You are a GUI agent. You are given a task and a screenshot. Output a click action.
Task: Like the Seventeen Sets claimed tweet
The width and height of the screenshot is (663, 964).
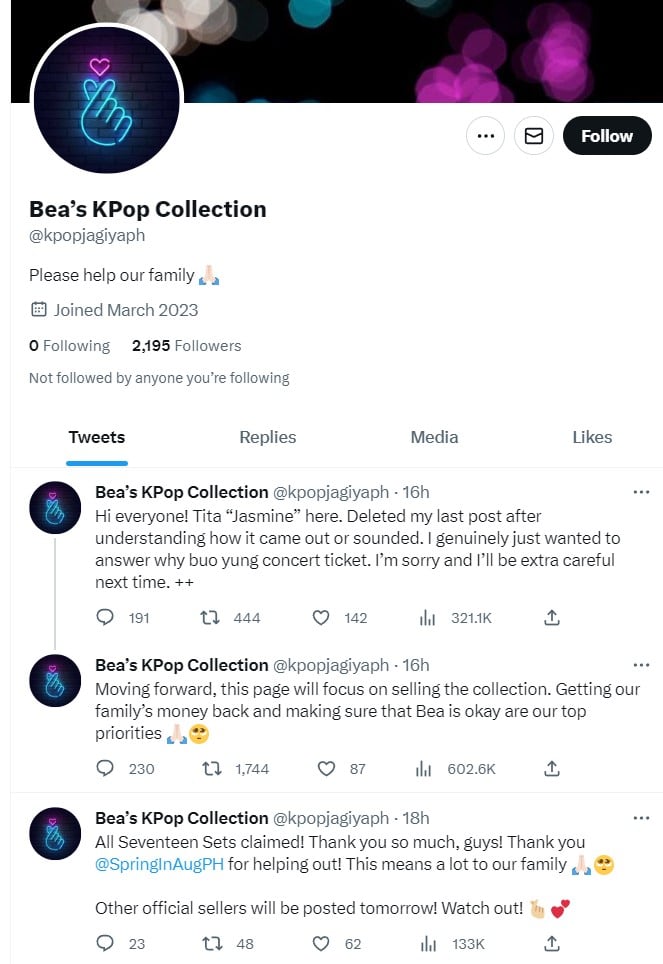[321, 943]
